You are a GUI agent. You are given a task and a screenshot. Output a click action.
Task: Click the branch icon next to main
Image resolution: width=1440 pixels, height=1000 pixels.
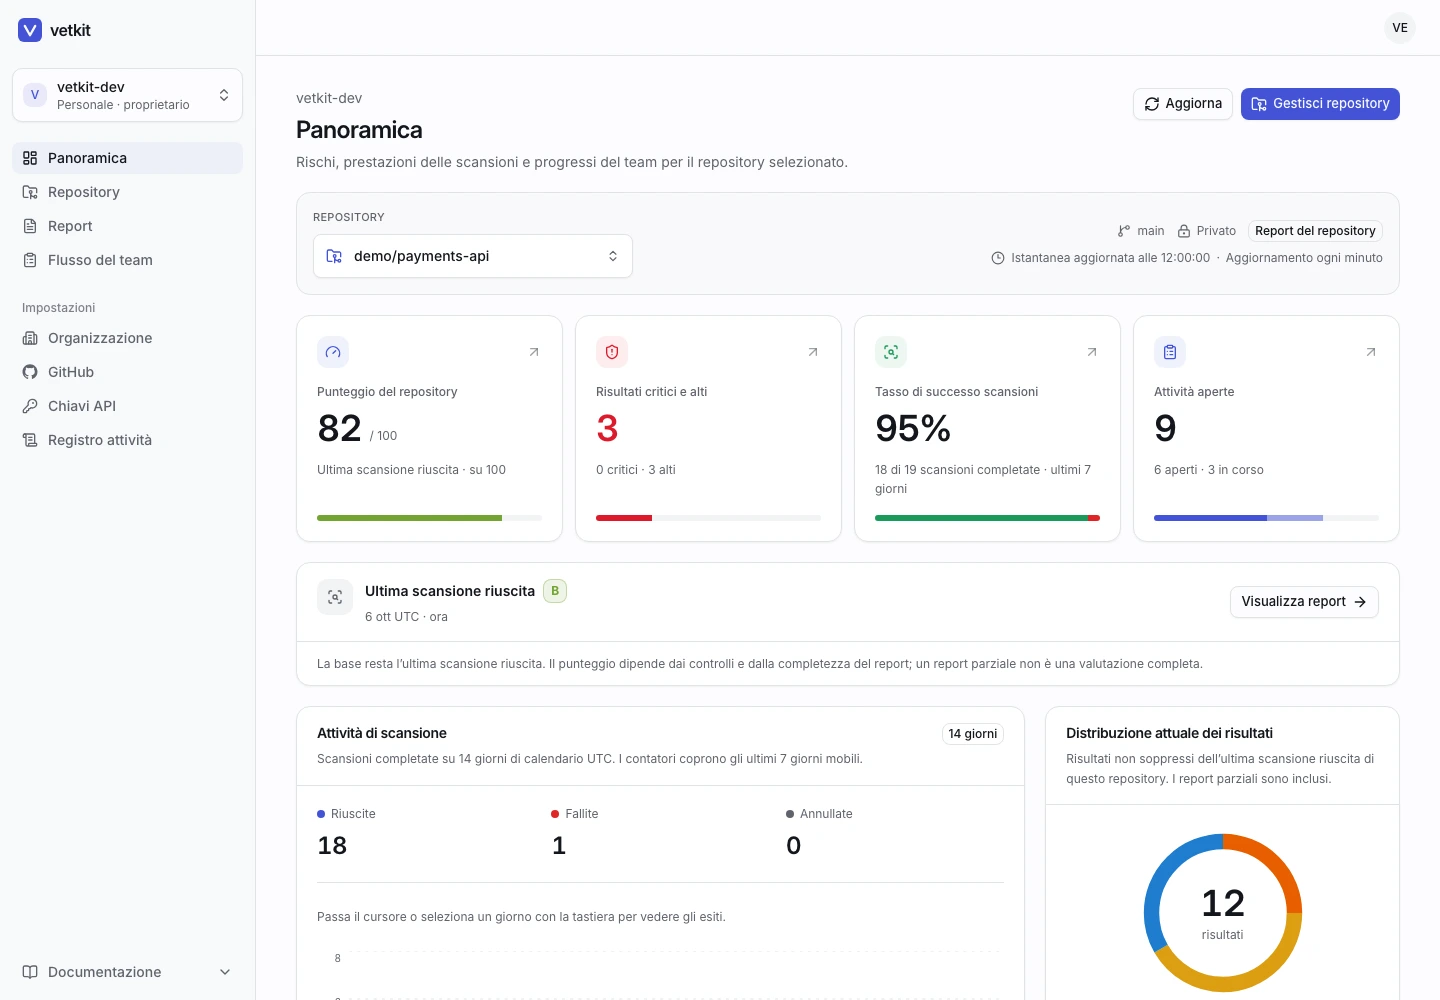(x=1124, y=231)
